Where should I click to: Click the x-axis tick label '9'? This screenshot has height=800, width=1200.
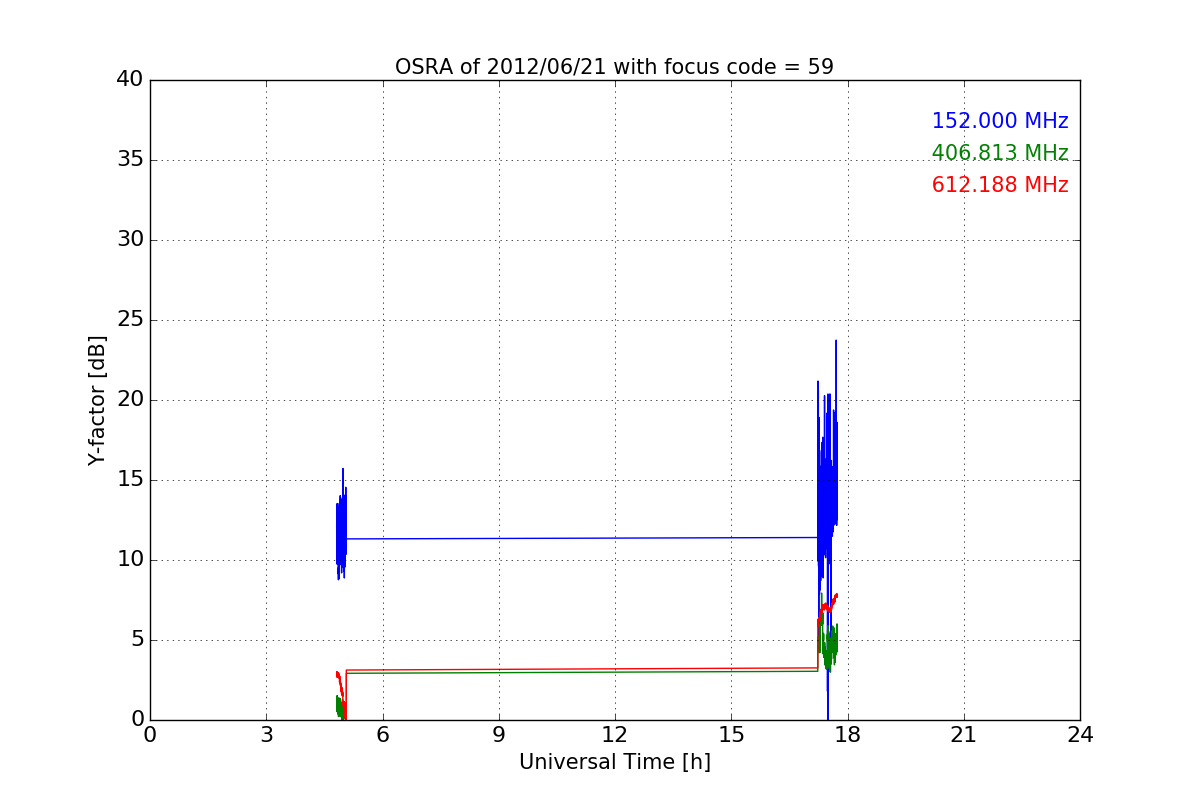498,735
